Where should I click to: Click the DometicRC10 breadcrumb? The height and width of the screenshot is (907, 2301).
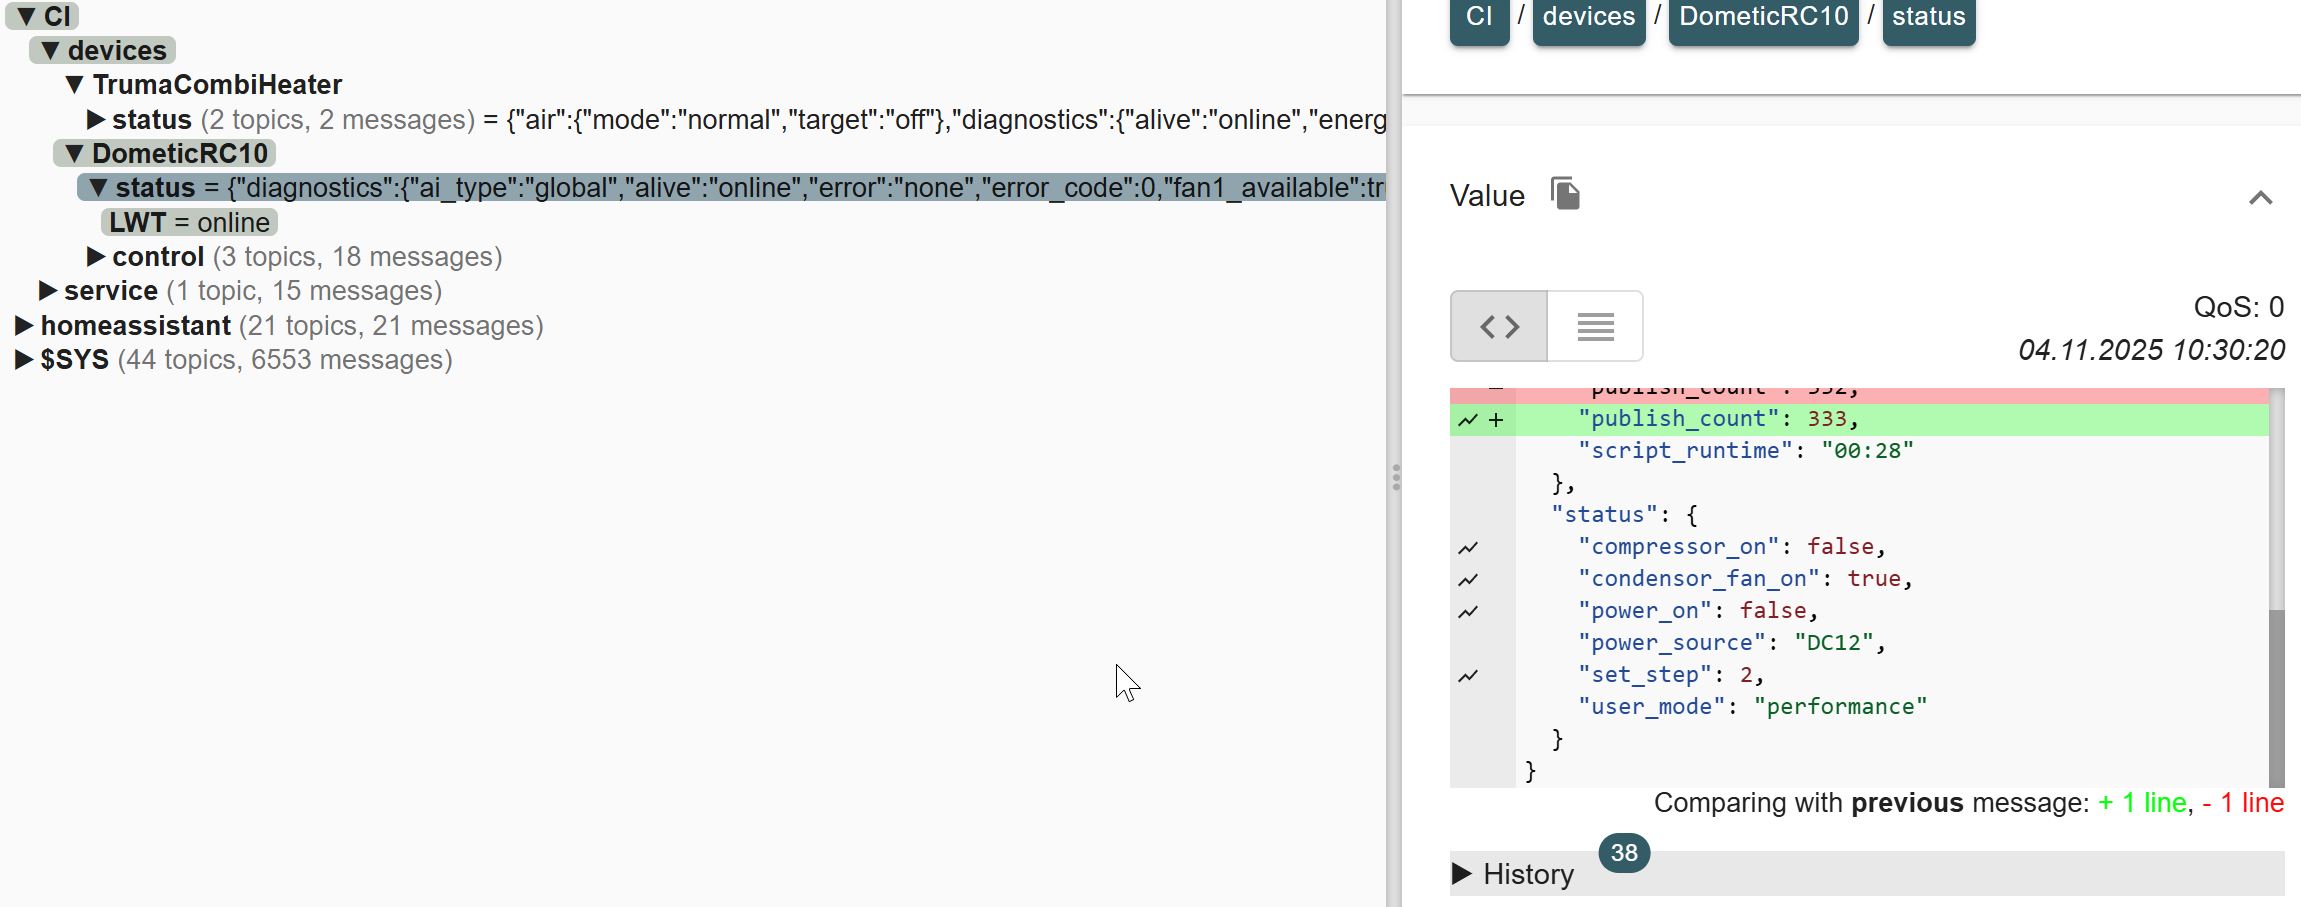(1763, 17)
